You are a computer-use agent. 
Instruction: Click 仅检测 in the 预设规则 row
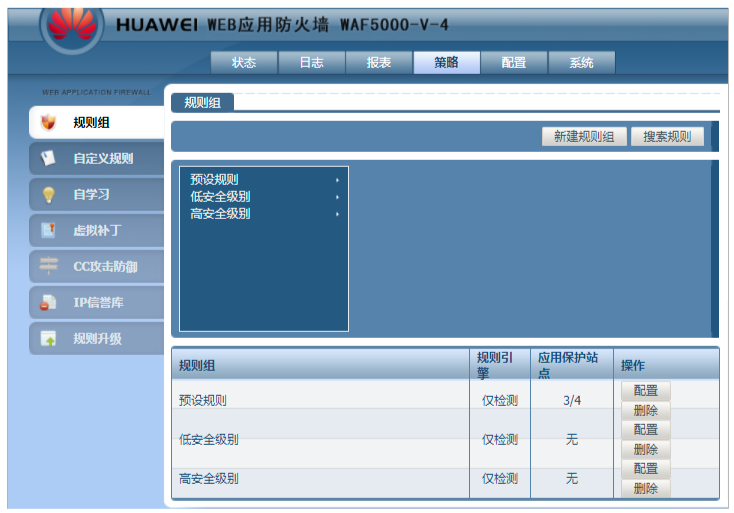500,400
